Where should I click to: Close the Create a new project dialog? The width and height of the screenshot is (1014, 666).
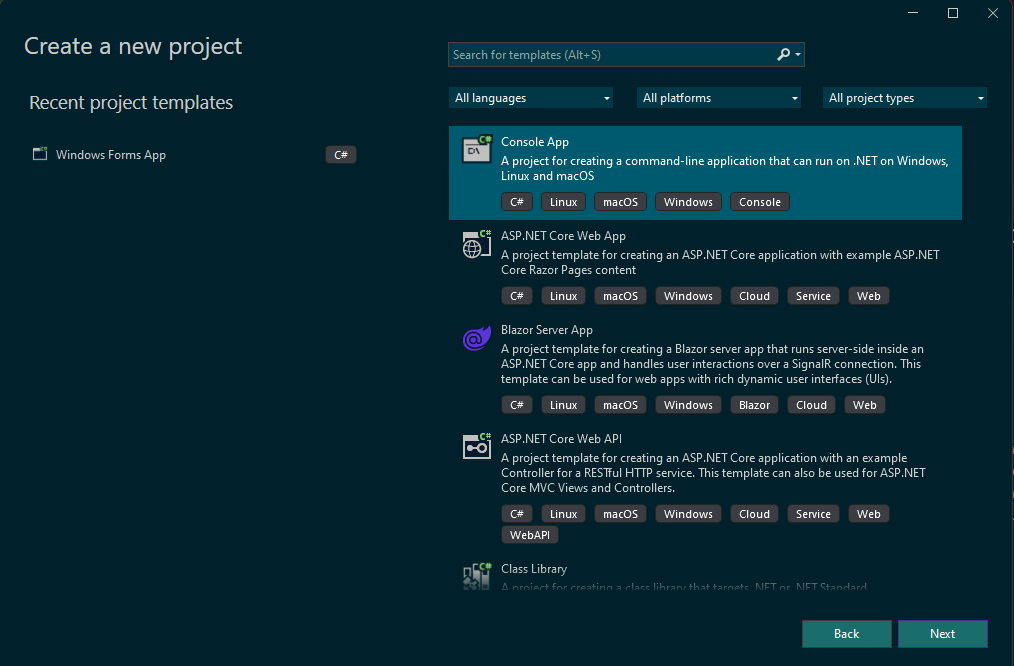pyautogui.click(x=993, y=13)
